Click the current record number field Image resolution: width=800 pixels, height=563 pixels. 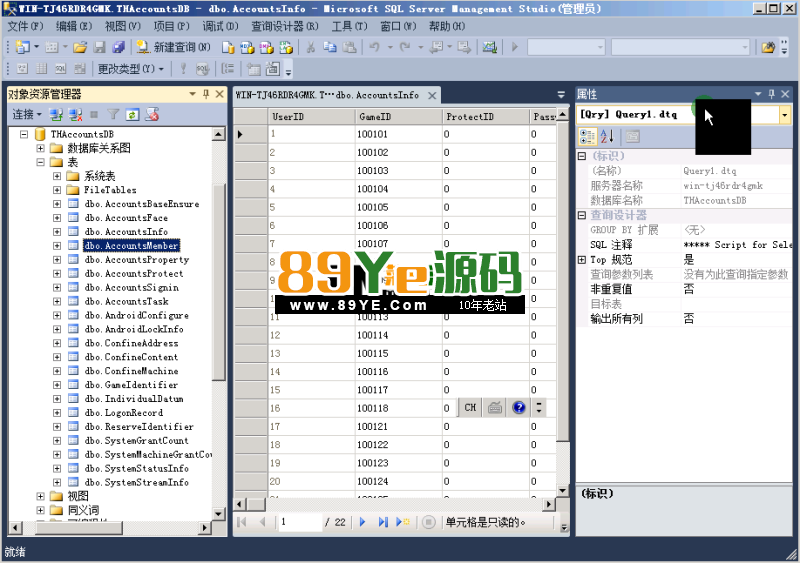pyautogui.click(x=300, y=522)
